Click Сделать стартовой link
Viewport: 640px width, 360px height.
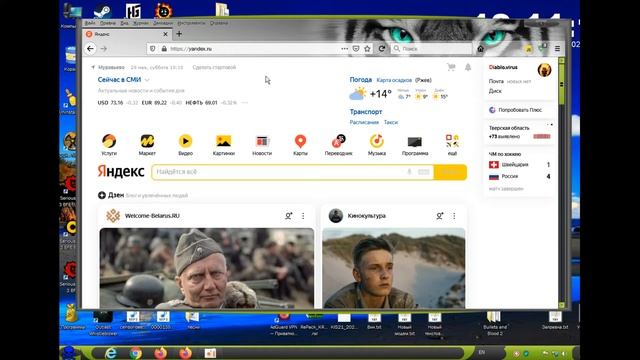214,67
